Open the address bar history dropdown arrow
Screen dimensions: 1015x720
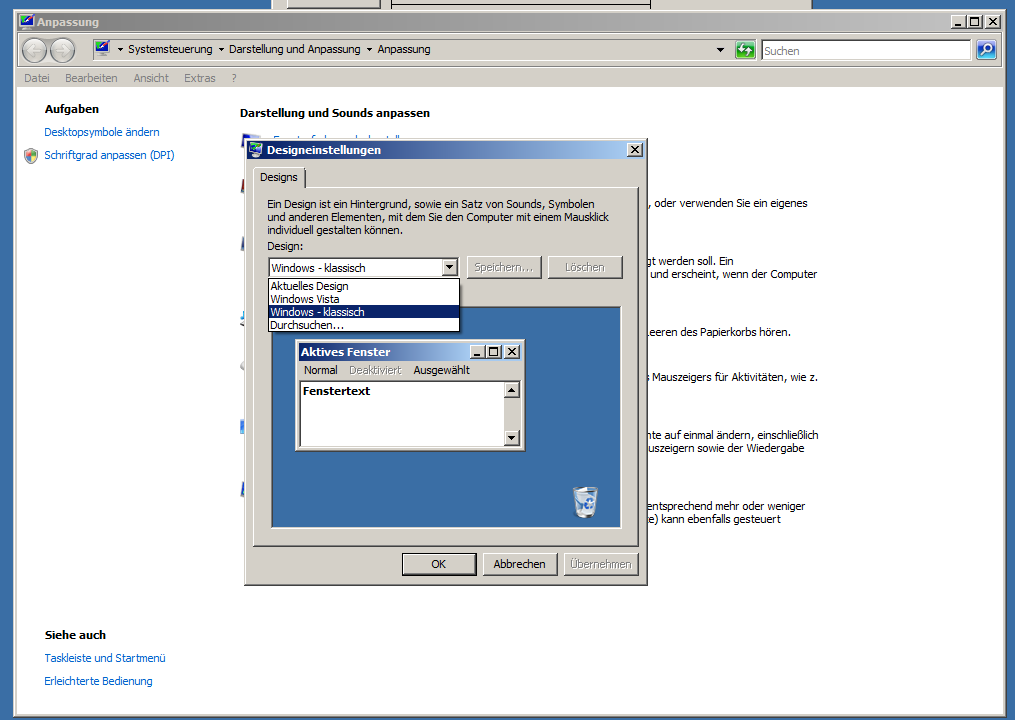tap(720, 50)
